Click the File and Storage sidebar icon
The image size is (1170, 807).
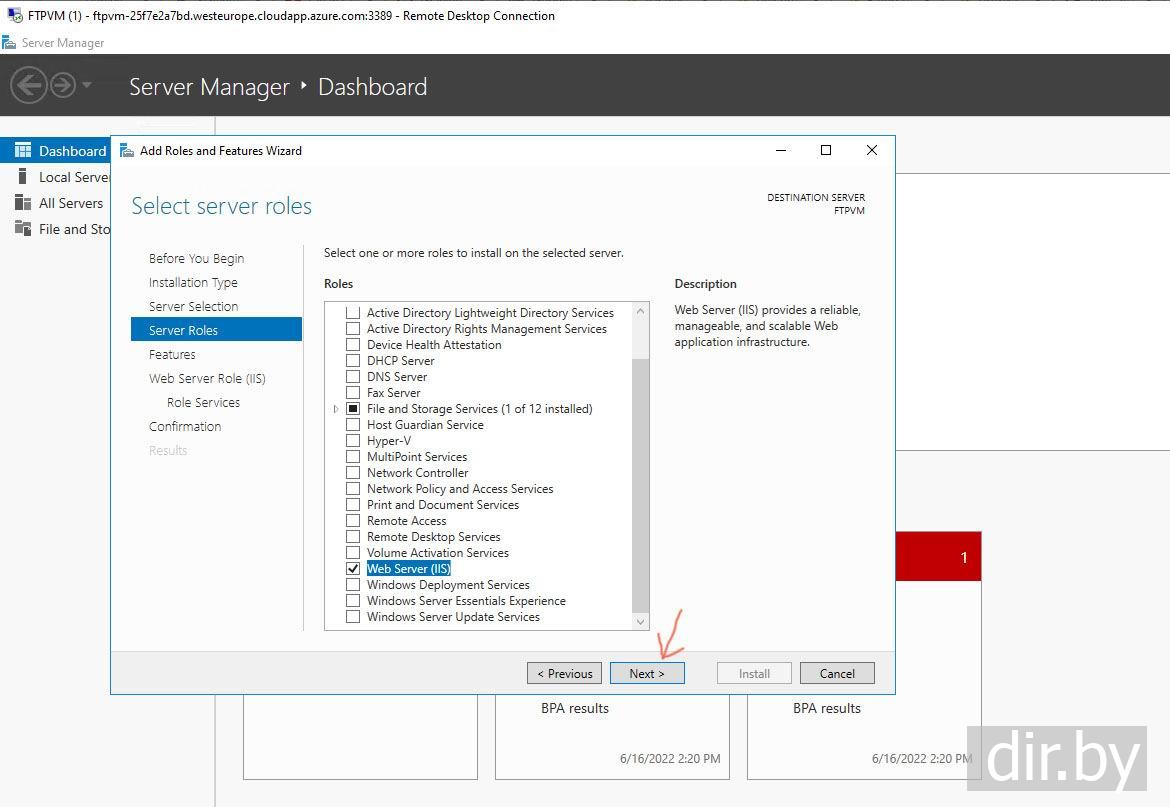pos(23,229)
